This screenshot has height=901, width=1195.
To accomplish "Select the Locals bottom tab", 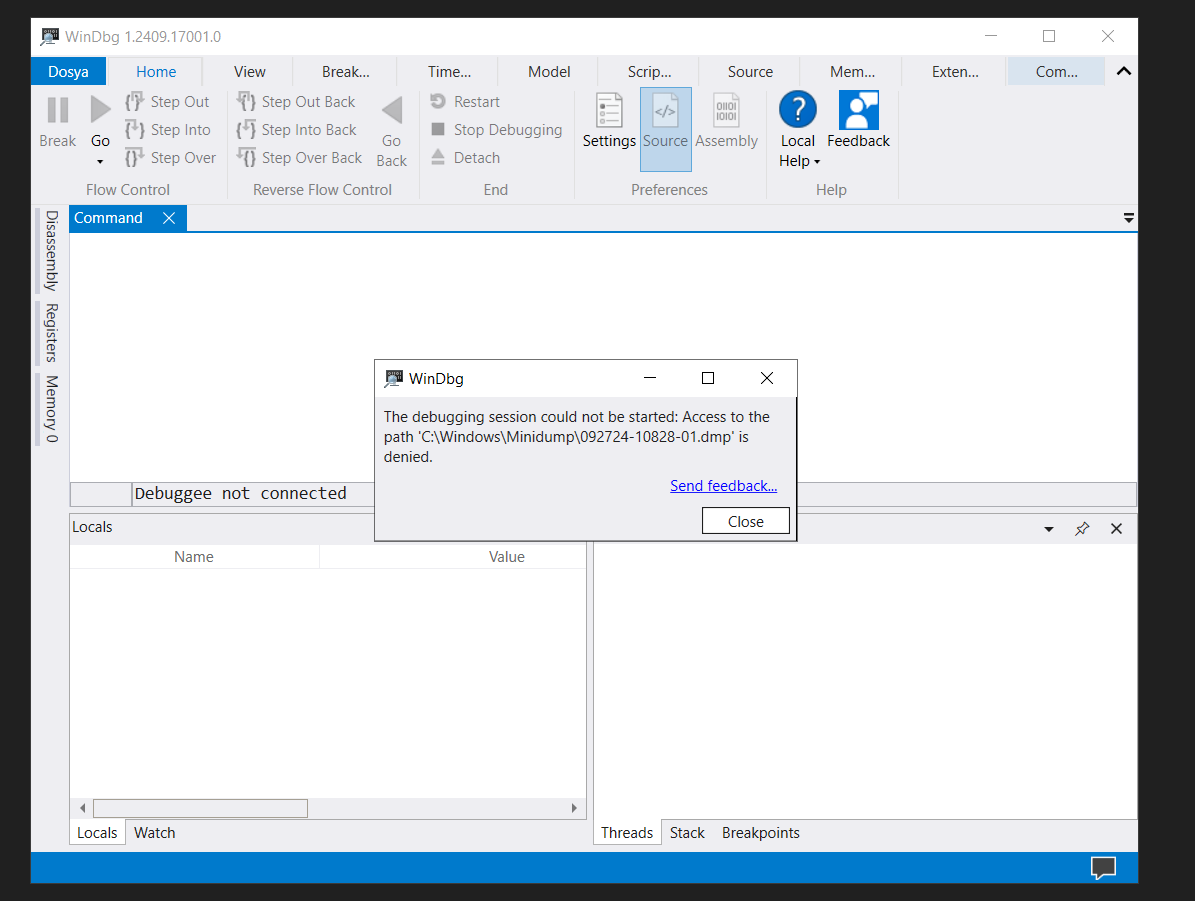I will [x=97, y=832].
